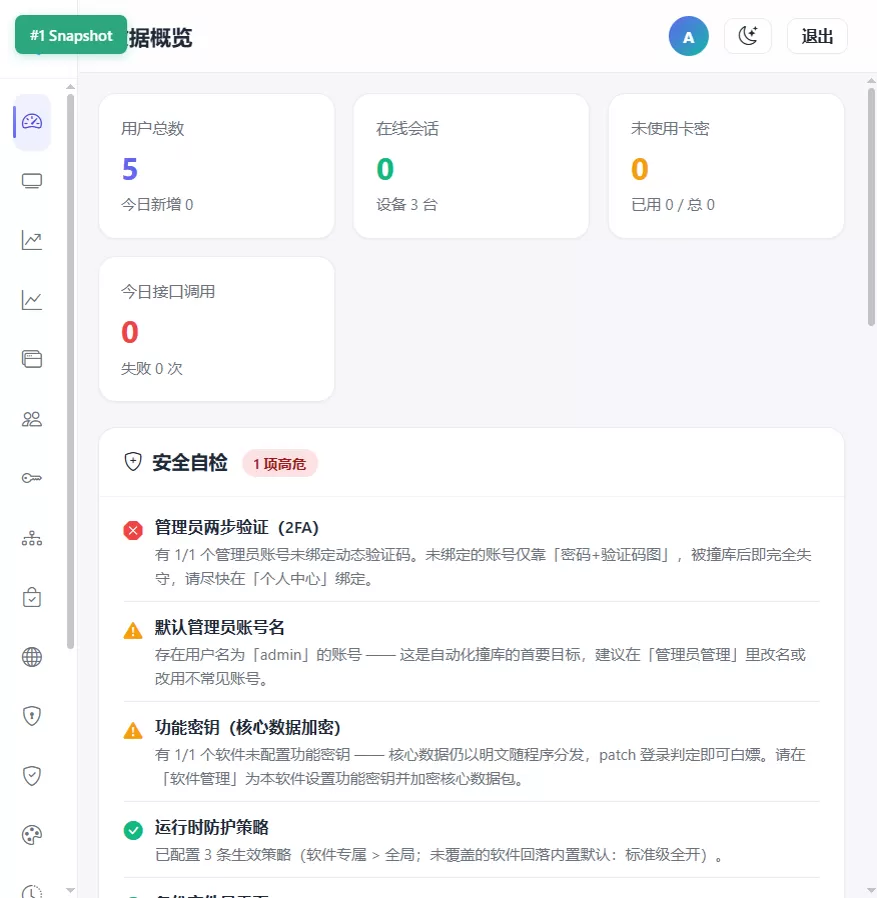Open the 未使用卡密 statistics card
877x898 pixels.
tap(726, 166)
